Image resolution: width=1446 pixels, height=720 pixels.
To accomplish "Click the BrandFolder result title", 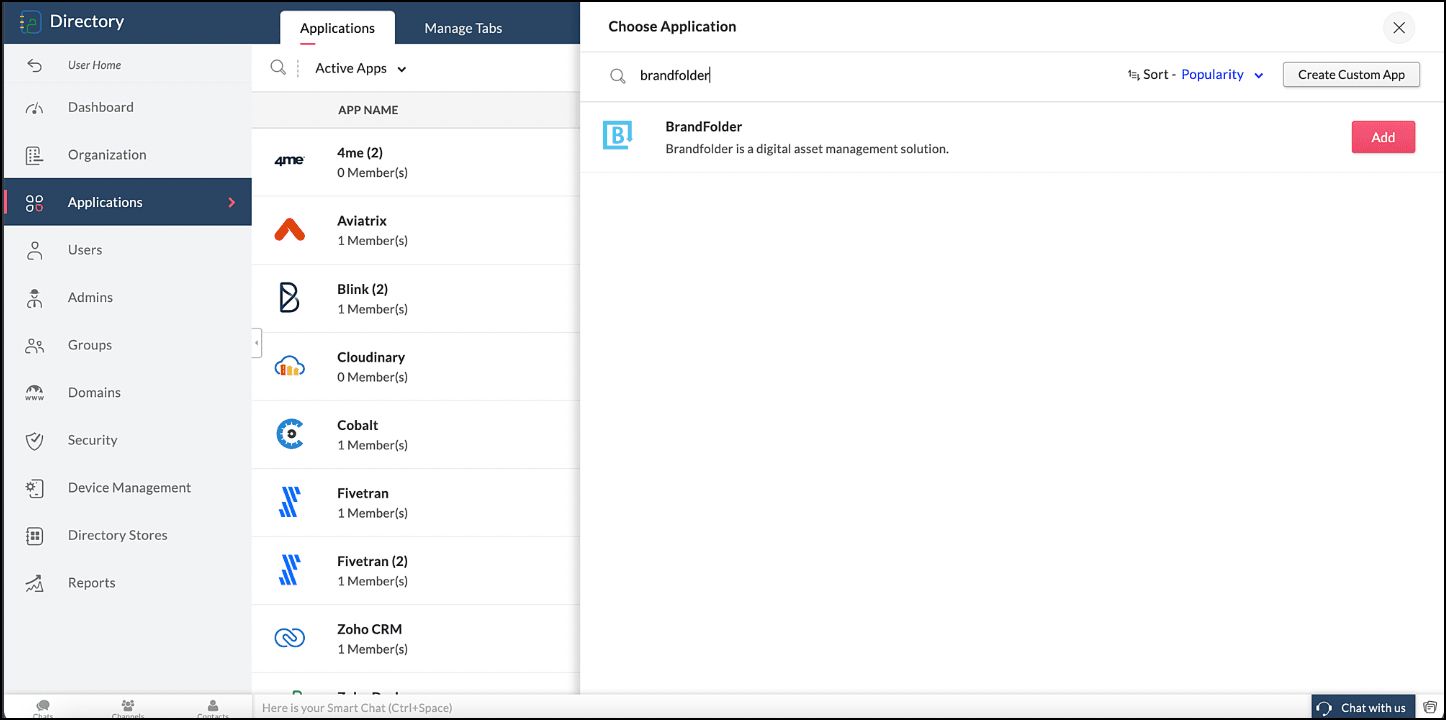I will tap(704, 127).
